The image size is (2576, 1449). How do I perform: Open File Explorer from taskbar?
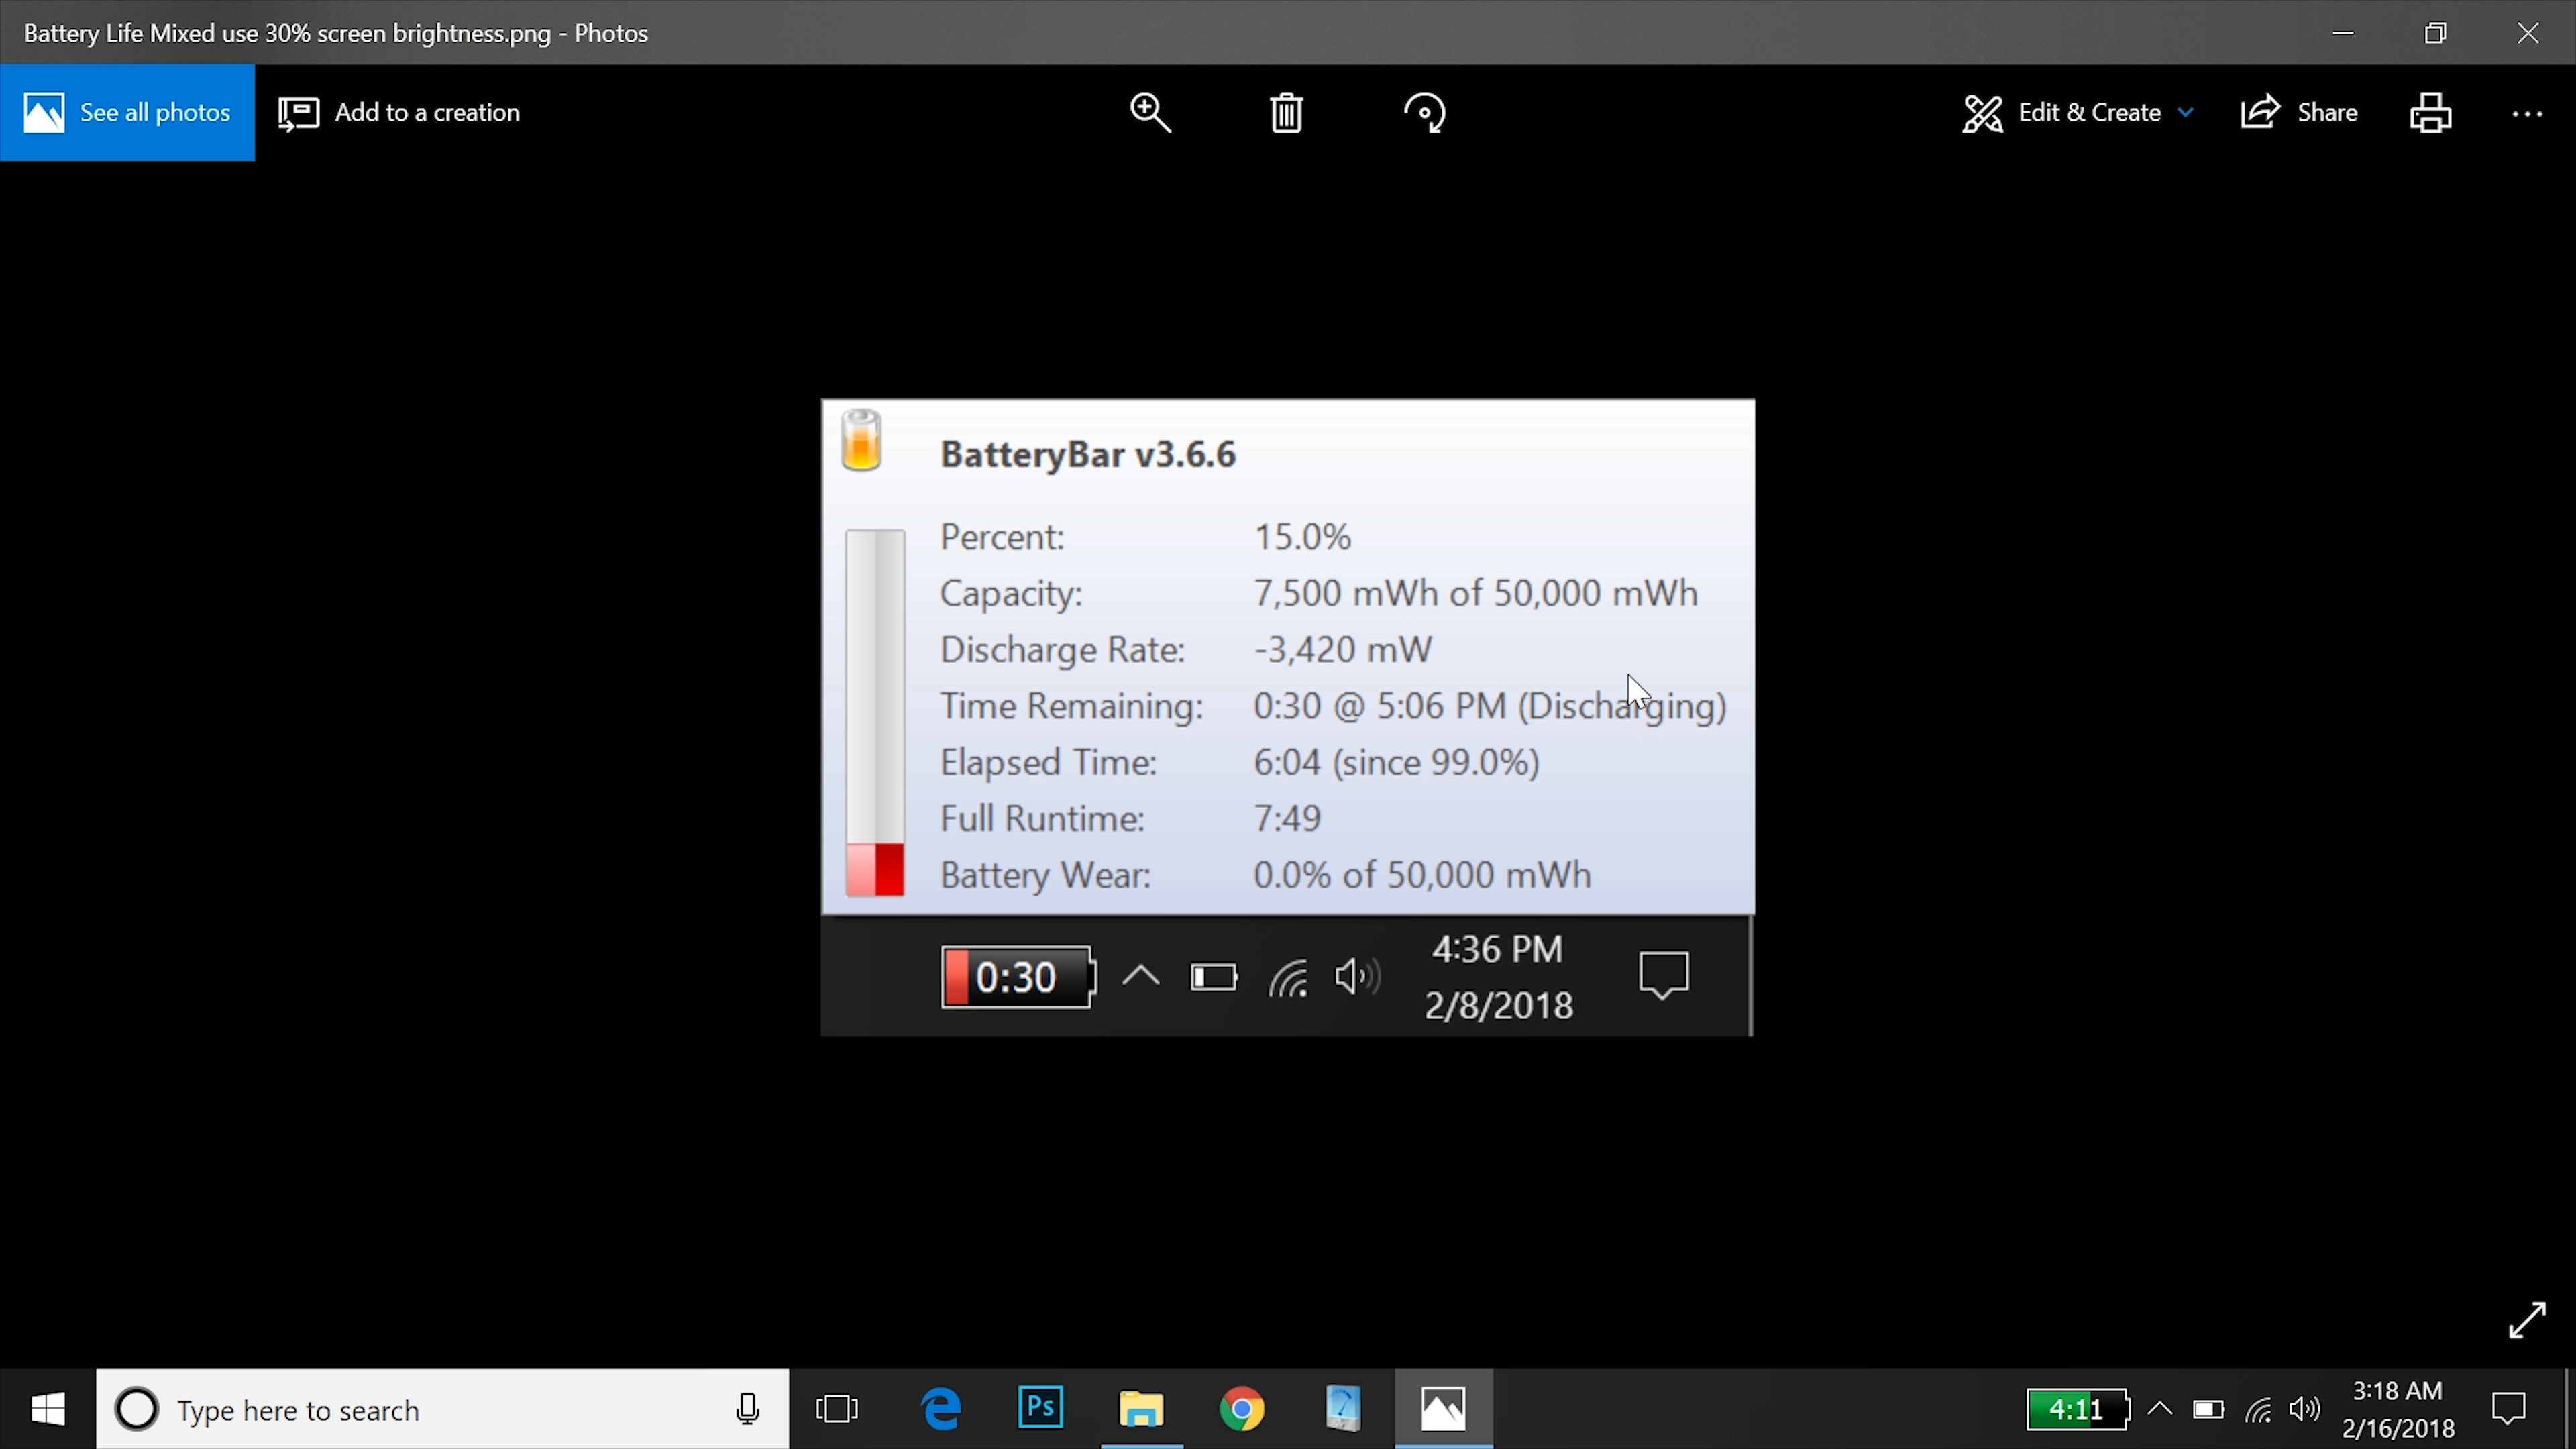pyautogui.click(x=1141, y=1409)
